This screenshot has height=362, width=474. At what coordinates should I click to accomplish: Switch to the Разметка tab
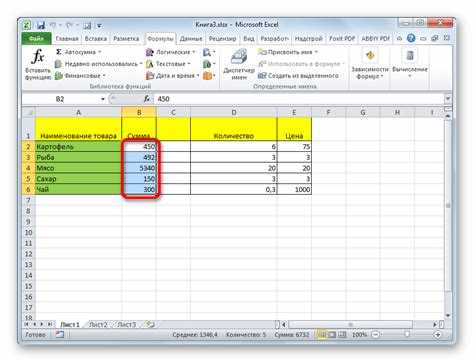(x=126, y=39)
